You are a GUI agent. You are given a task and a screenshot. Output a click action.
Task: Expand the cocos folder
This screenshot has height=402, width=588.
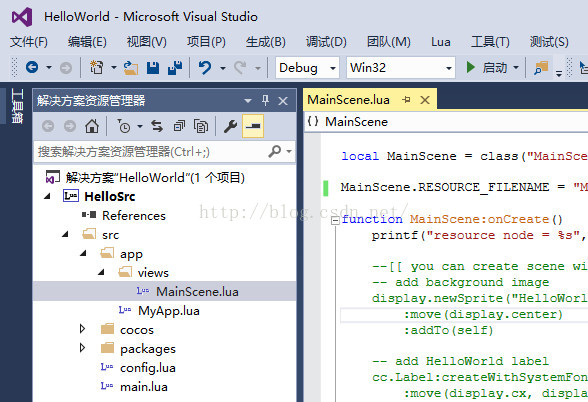click(82, 329)
